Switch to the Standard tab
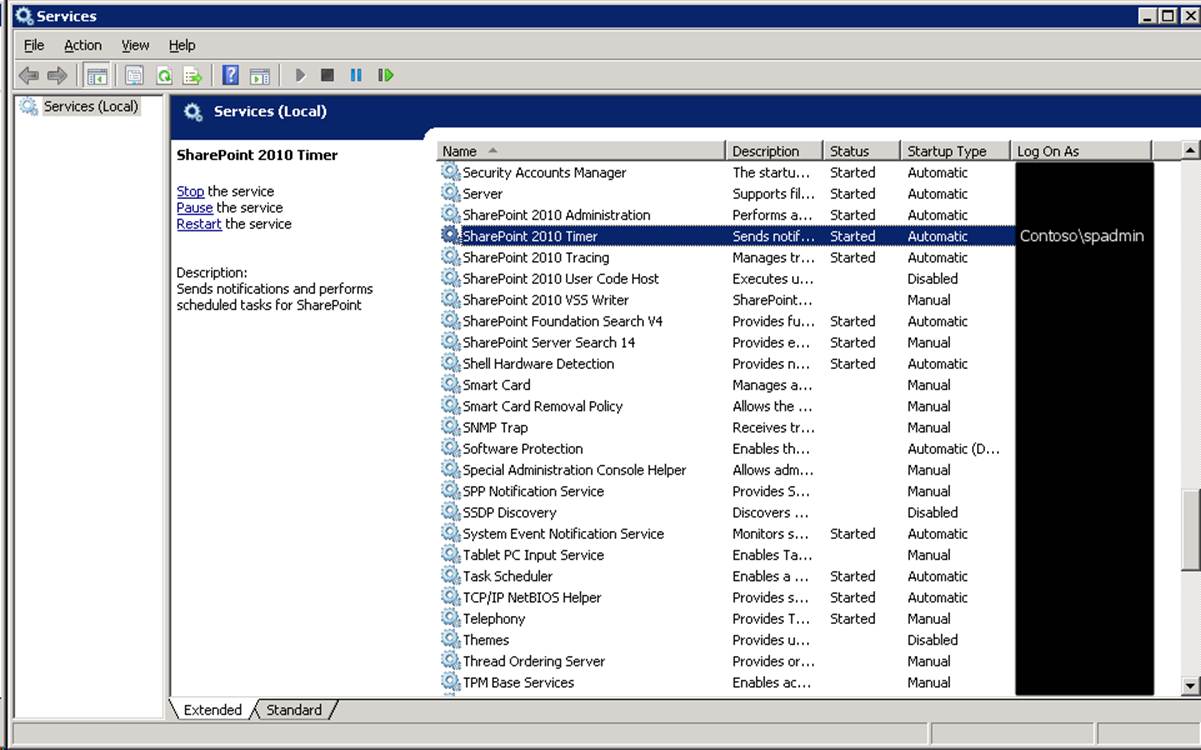The height and width of the screenshot is (750, 1201). 293,710
